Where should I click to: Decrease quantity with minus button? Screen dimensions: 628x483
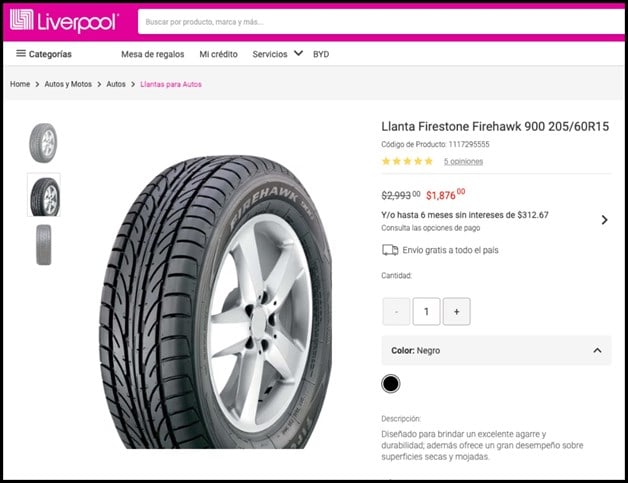396,312
